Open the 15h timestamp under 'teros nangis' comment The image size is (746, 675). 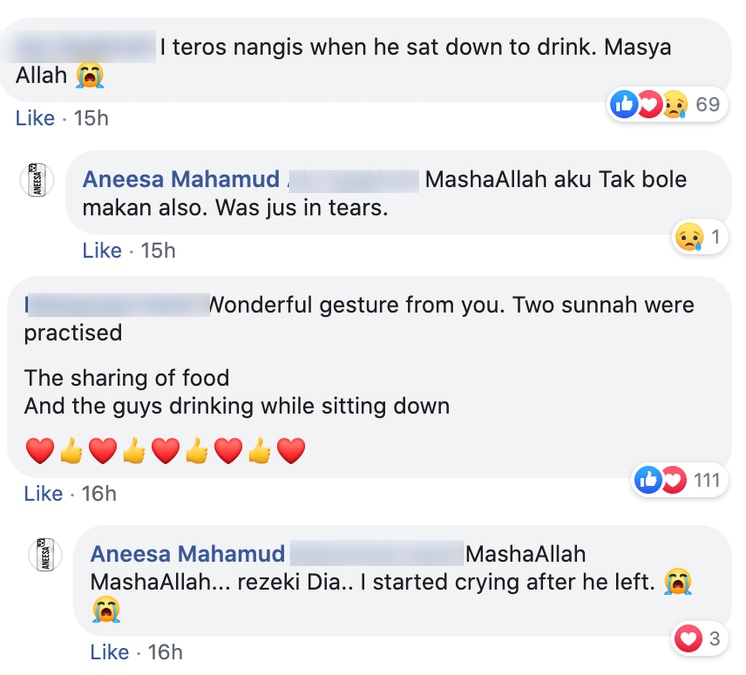[91, 118]
